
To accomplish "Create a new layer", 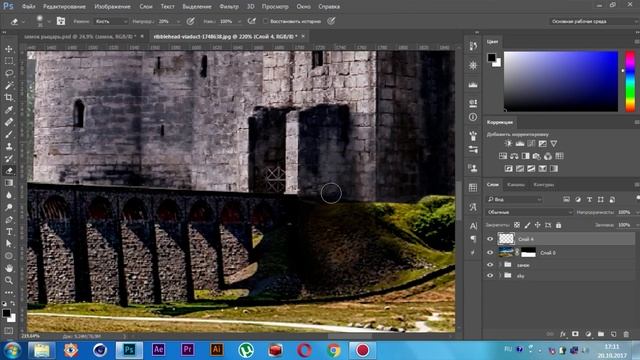I will [x=613, y=334].
